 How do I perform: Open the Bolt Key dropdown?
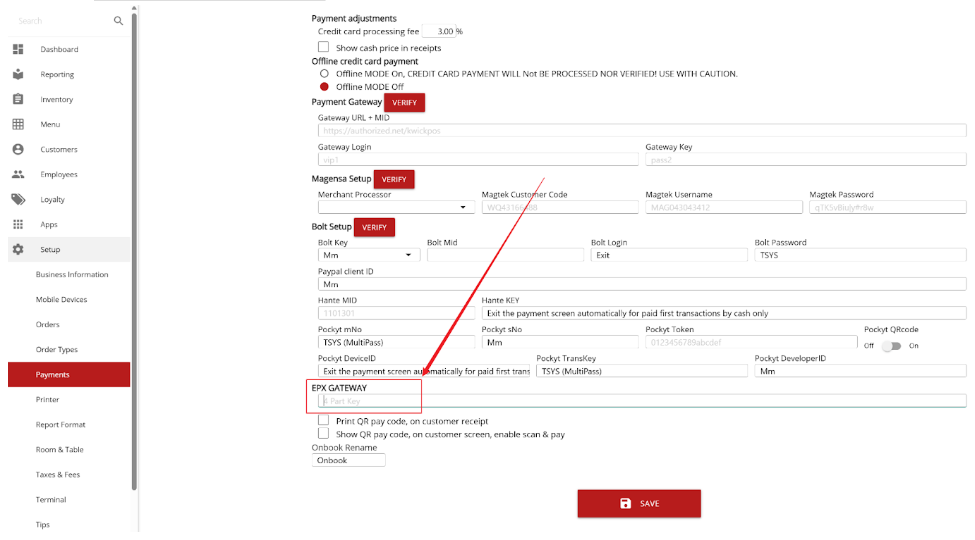pos(369,255)
